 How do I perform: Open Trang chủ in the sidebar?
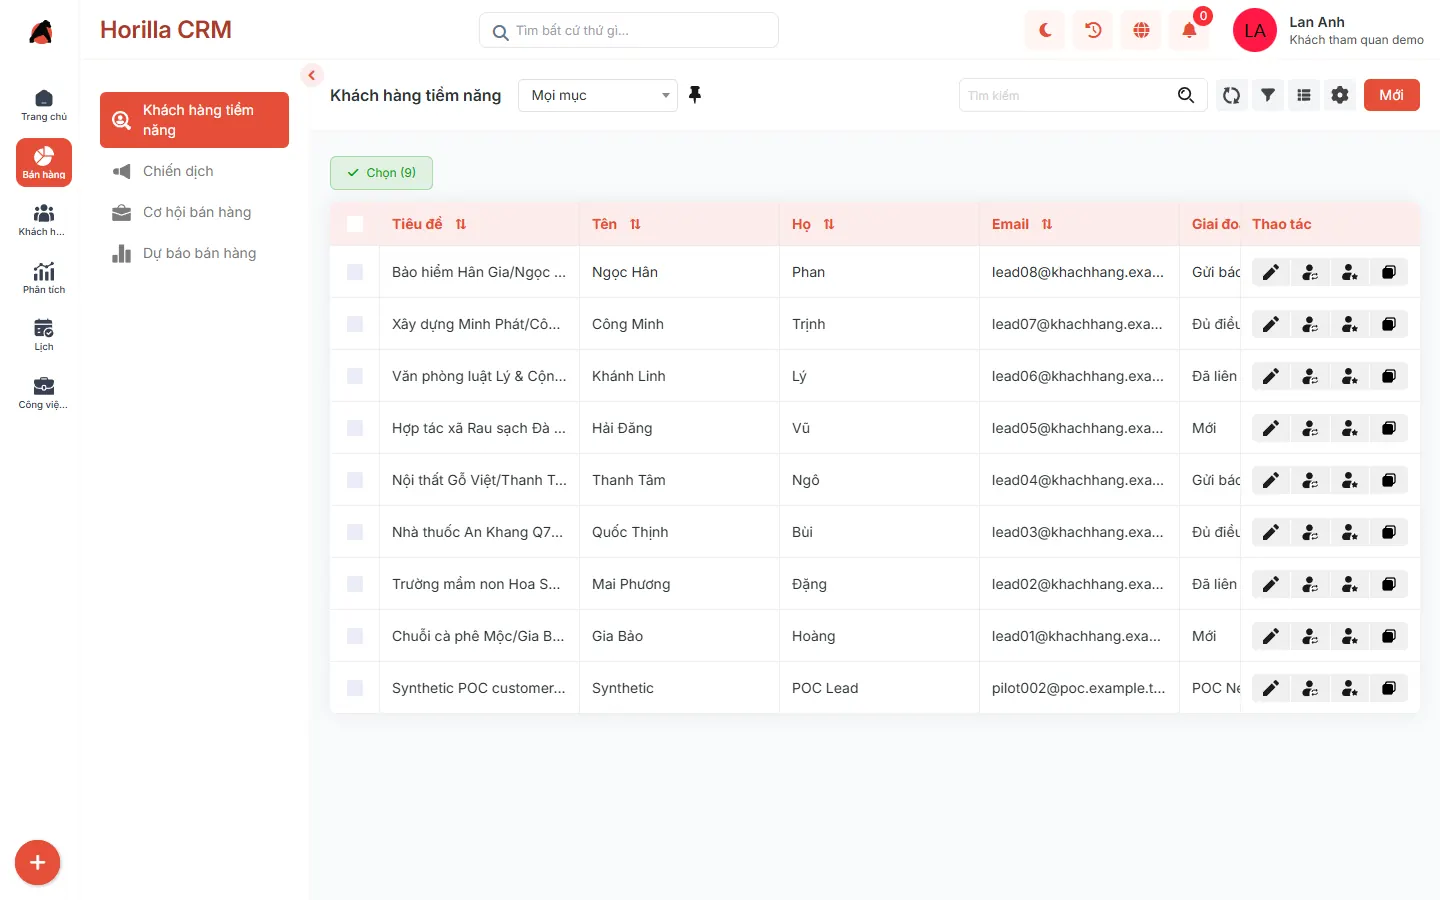tap(44, 105)
